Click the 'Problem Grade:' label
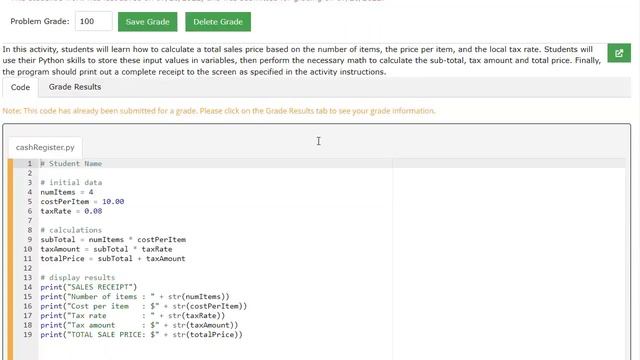This screenshot has width=640, height=360. coord(40,21)
